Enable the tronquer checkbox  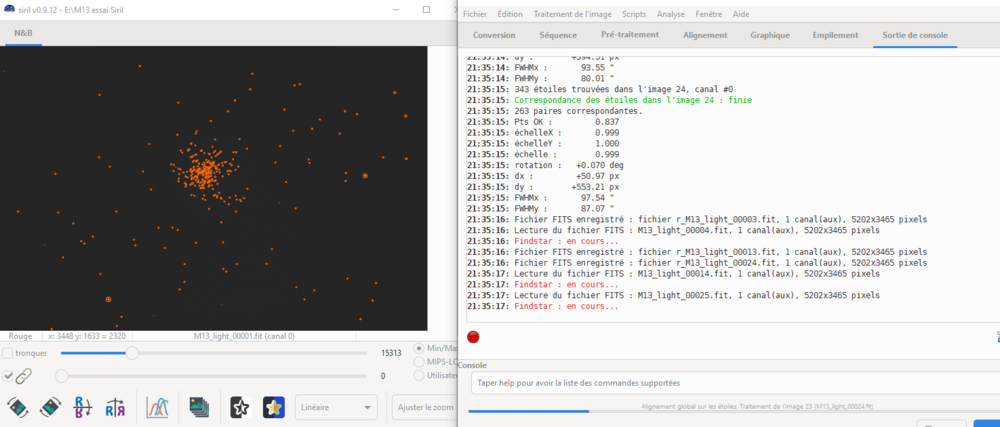point(8,353)
